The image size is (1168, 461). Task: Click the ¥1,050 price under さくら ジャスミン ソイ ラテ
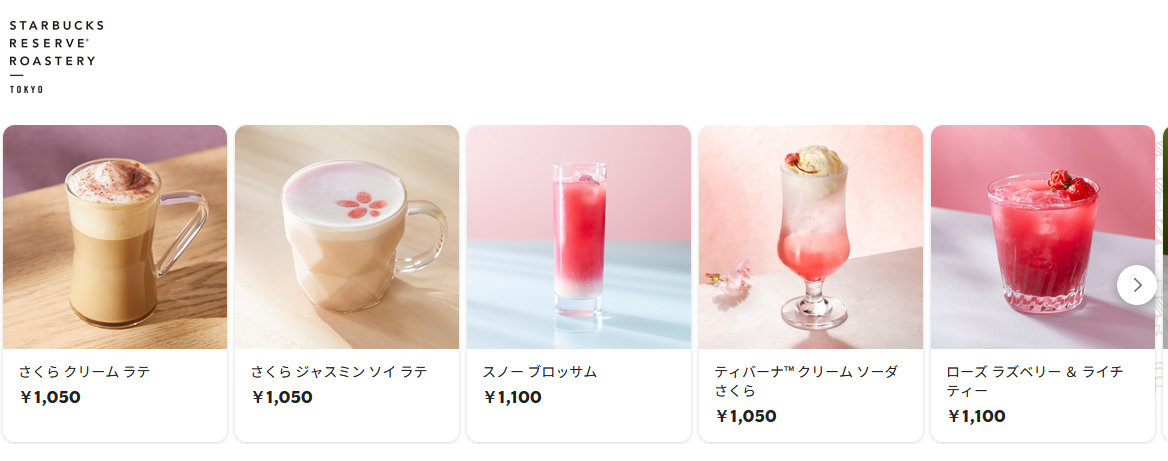pyautogui.click(x=282, y=397)
